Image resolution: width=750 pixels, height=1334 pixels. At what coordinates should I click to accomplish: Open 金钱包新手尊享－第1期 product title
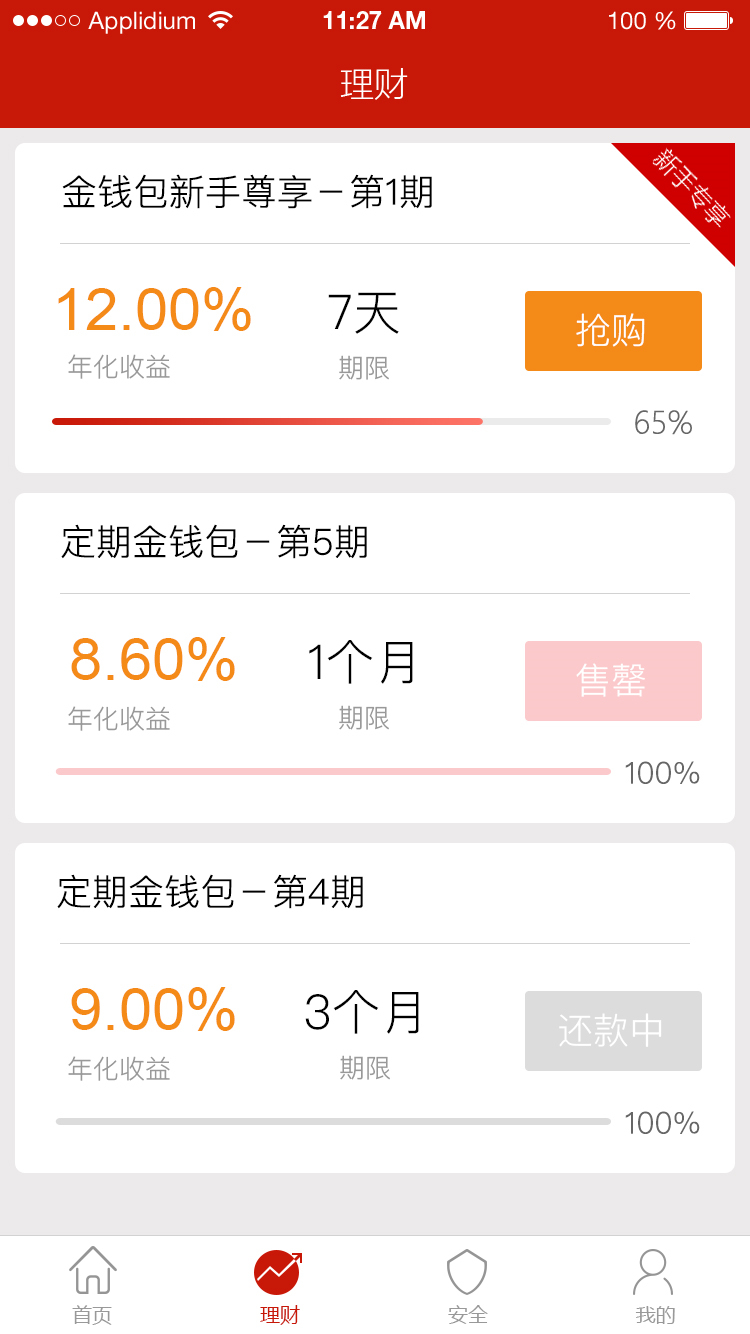coord(247,192)
